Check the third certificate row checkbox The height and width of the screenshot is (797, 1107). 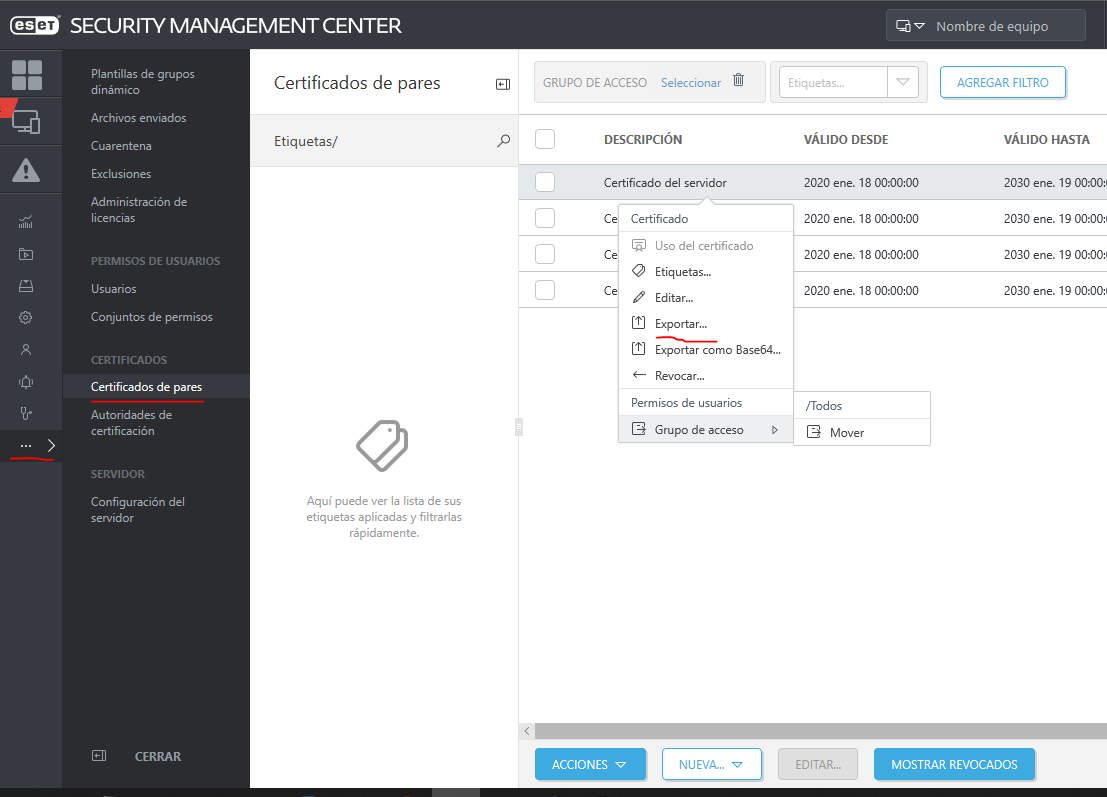pyautogui.click(x=545, y=254)
